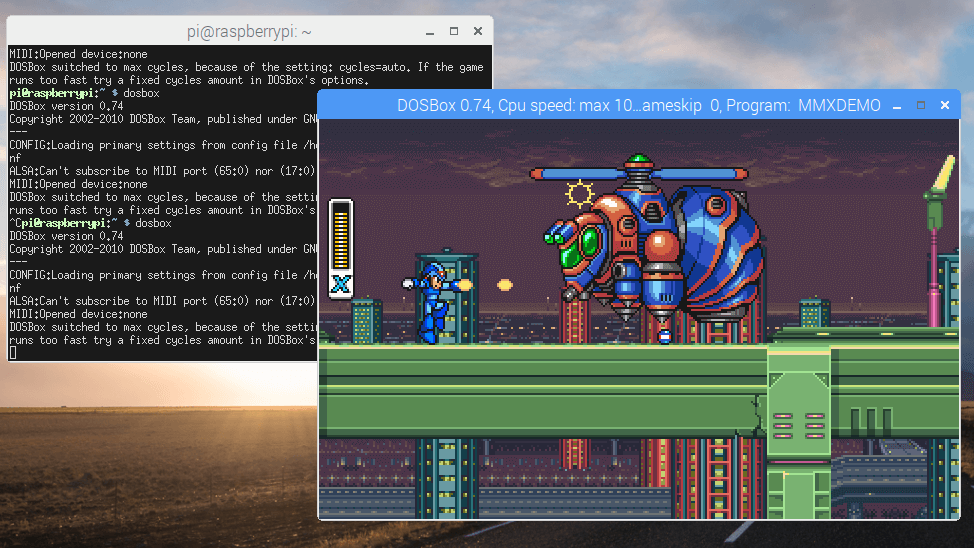Click the X emblem below health bar
This screenshot has height=548, width=974.
pos(341,285)
